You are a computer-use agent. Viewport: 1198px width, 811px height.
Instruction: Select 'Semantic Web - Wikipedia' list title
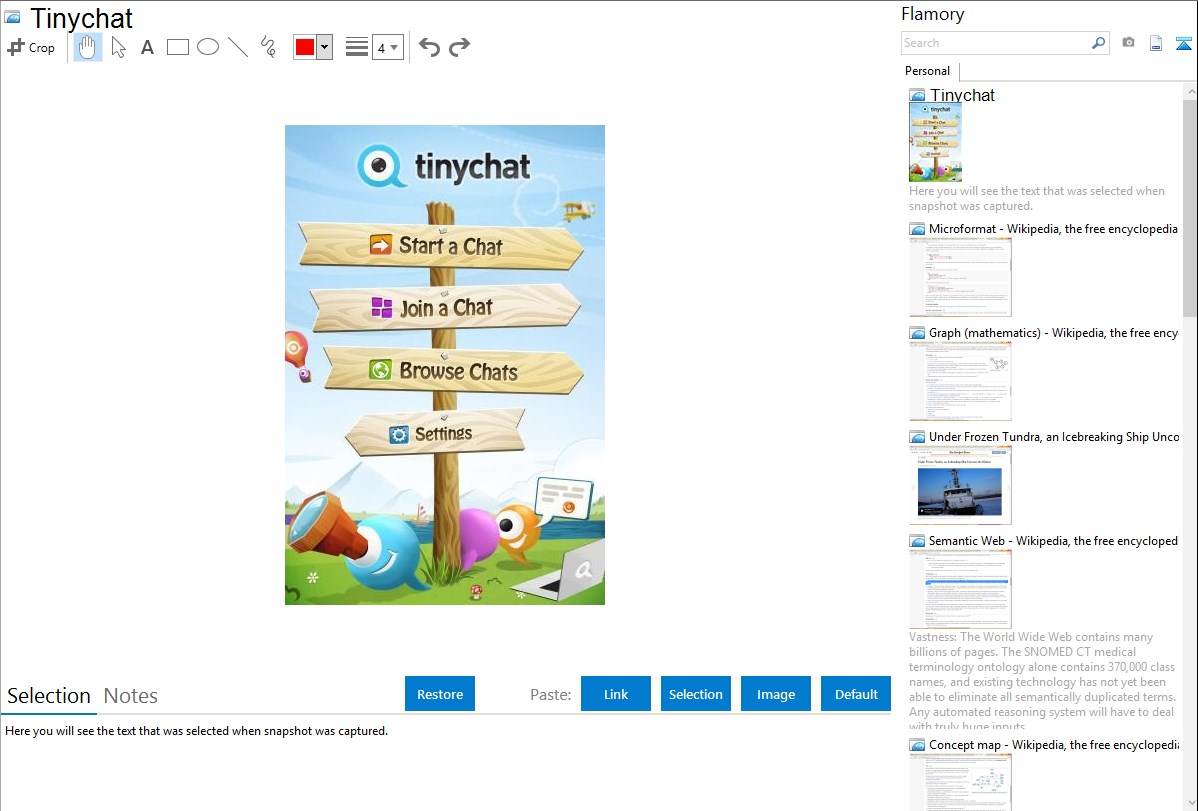click(1054, 540)
